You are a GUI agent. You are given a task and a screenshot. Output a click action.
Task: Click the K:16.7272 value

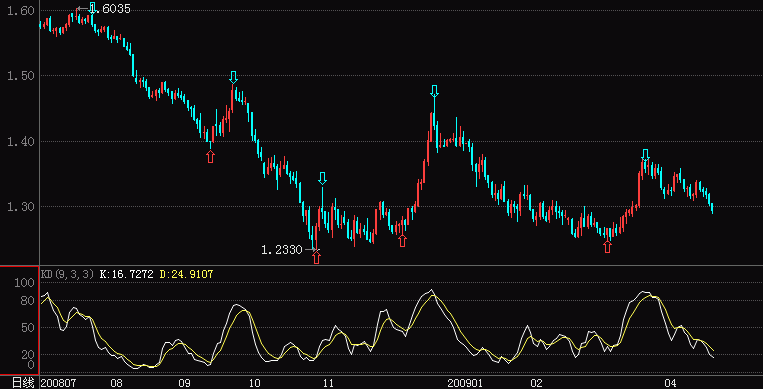[x=127, y=274]
